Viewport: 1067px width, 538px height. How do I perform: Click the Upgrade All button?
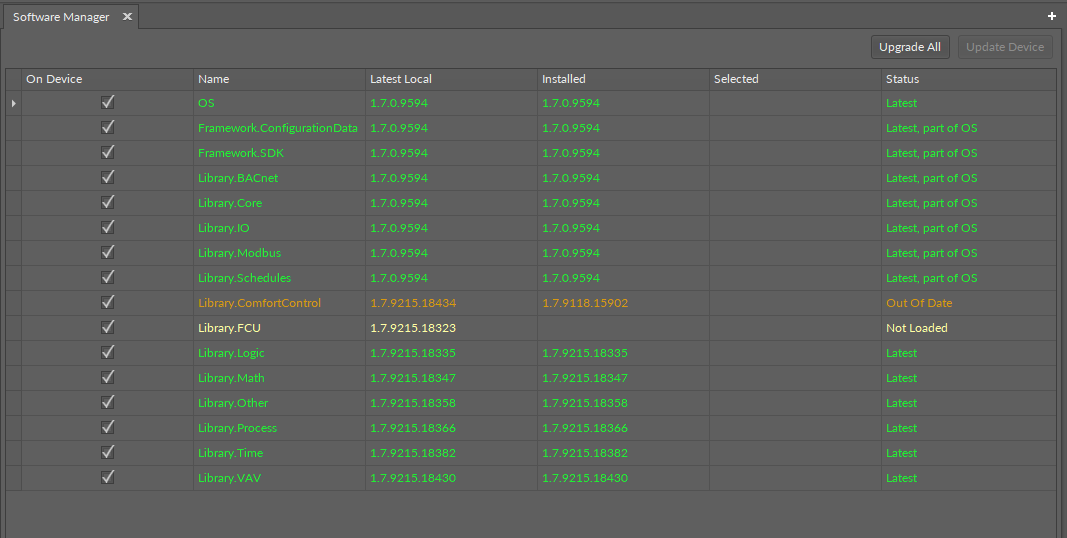910,47
